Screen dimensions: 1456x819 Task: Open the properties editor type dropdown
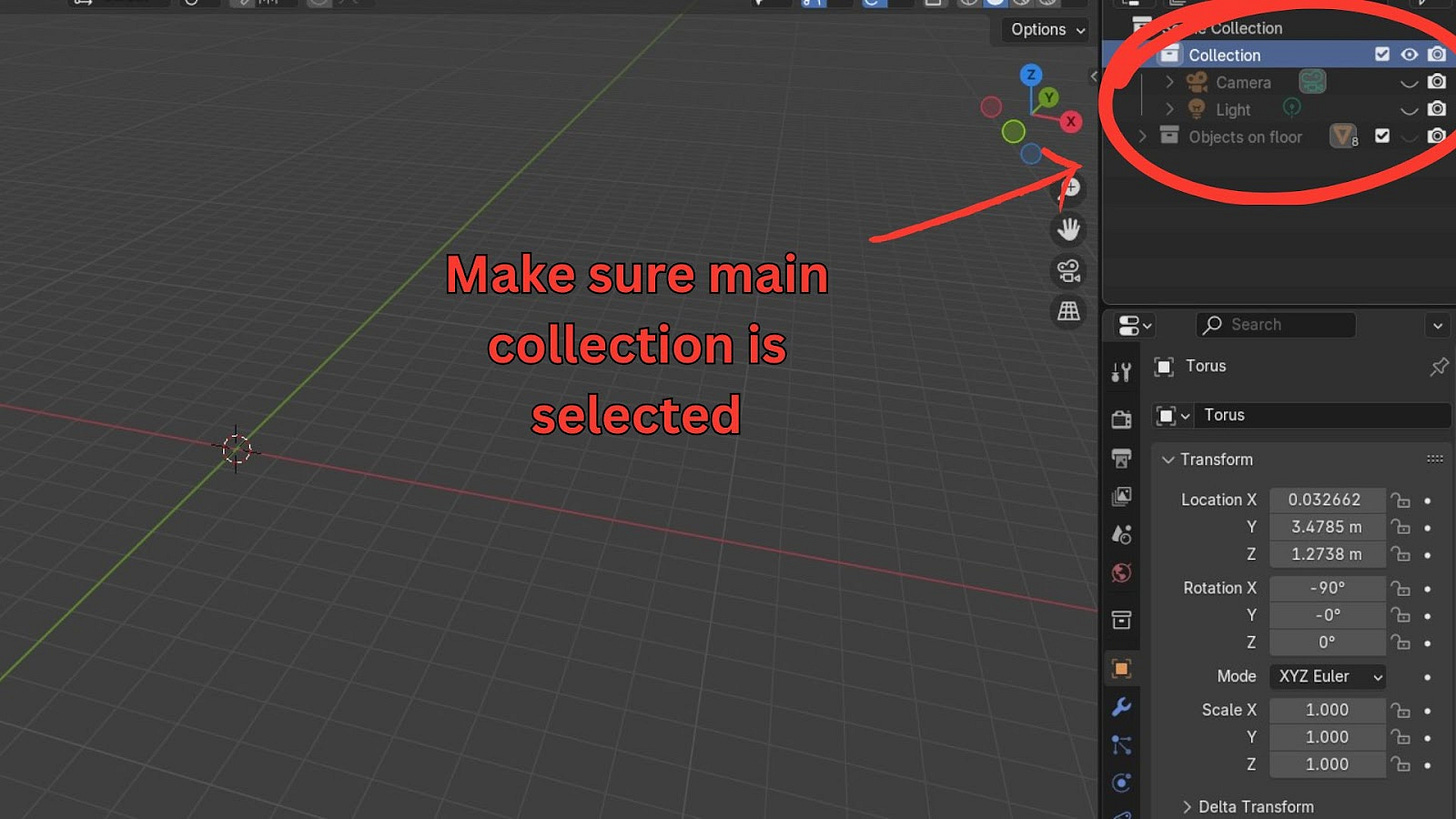(x=1135, y=325)
